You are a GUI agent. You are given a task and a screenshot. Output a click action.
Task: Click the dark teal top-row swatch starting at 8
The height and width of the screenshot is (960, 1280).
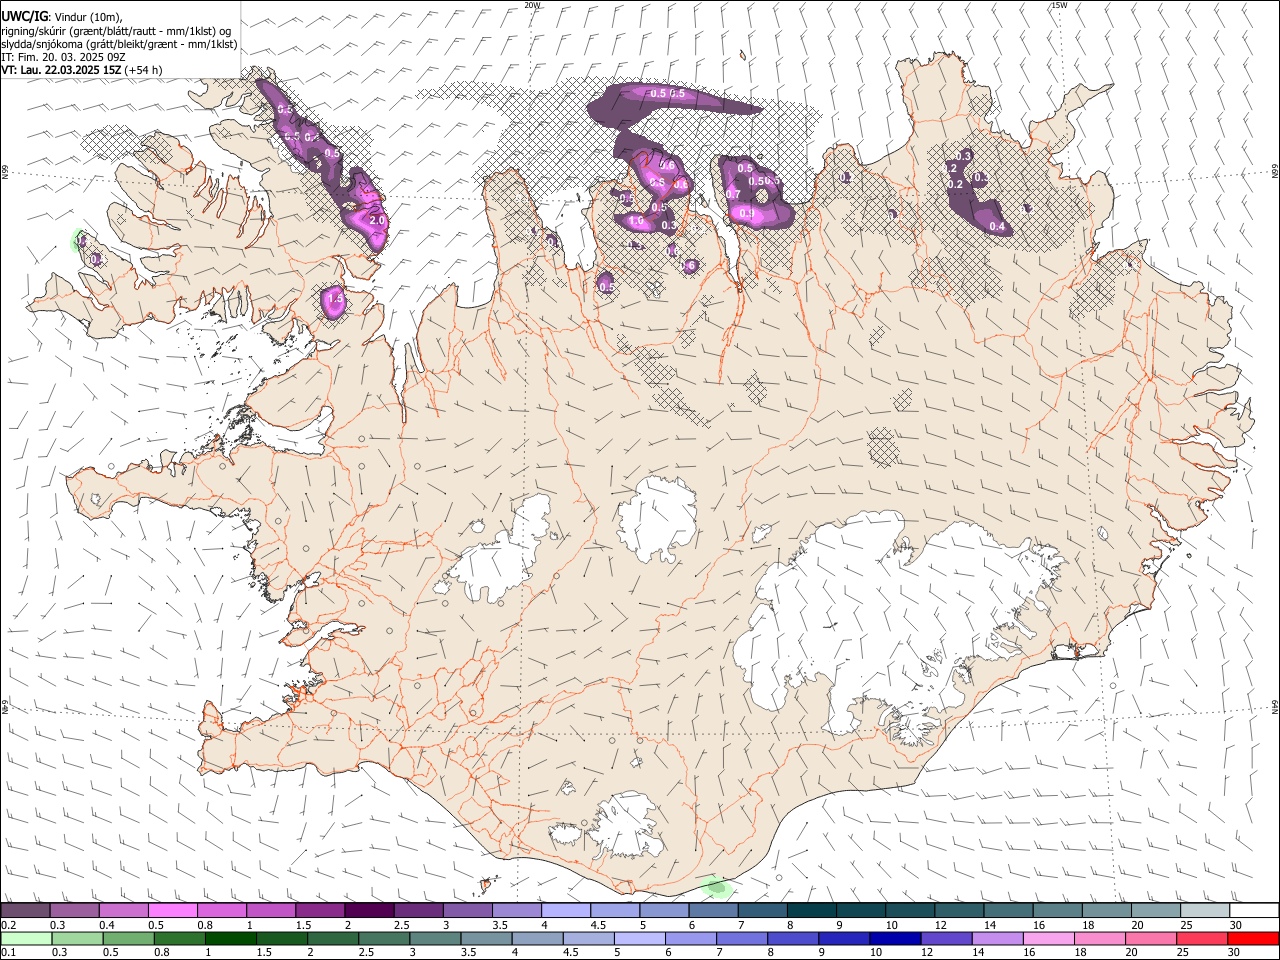810,911
